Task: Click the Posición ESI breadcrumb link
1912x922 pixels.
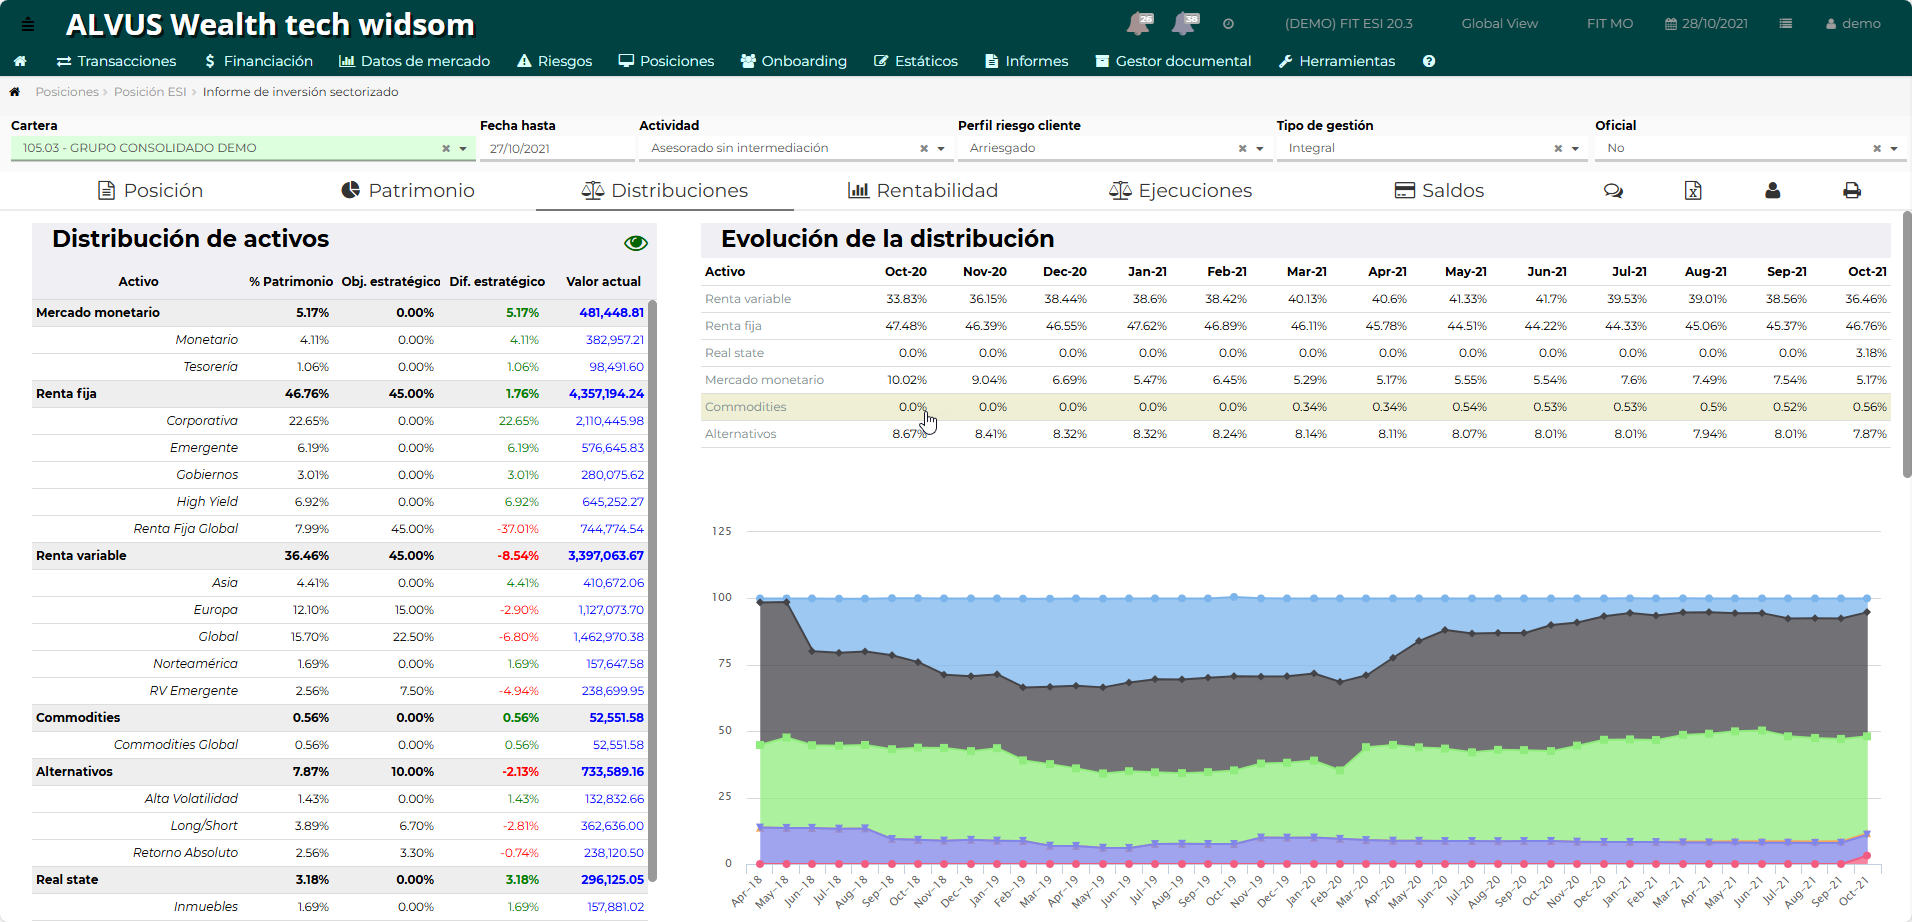Action: 150,92
